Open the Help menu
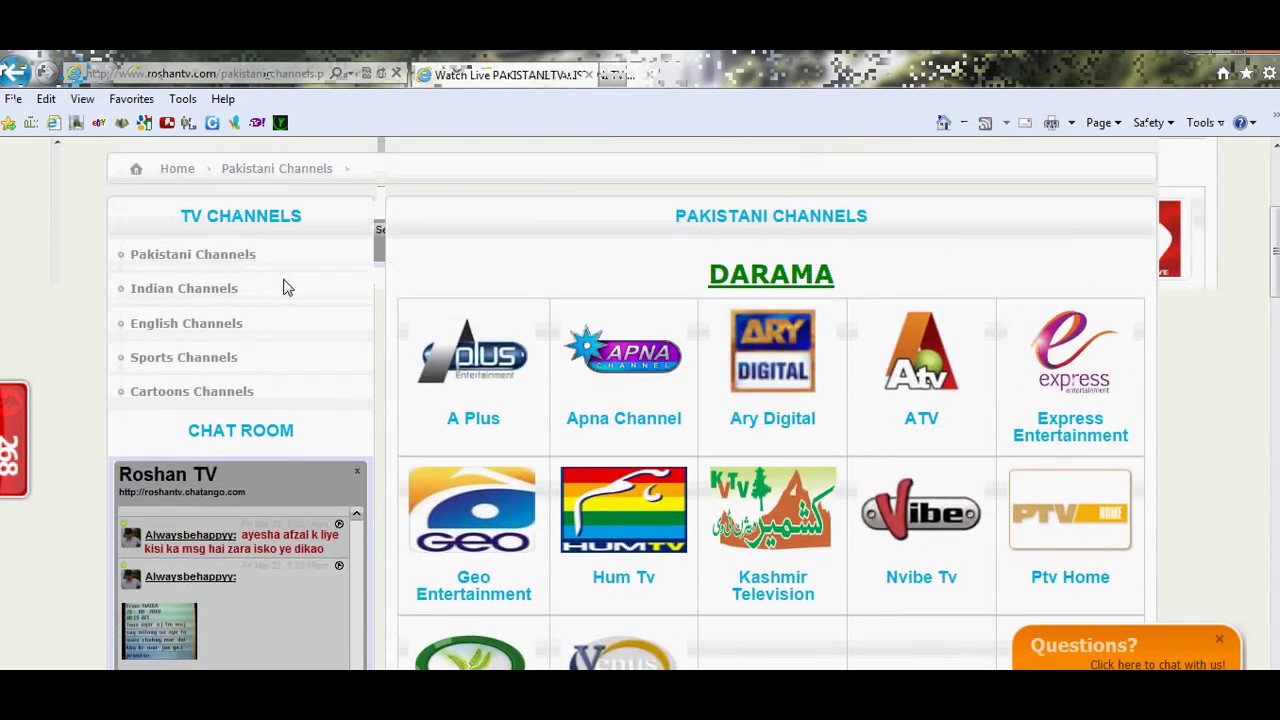1280x720 pixels. 223,99
